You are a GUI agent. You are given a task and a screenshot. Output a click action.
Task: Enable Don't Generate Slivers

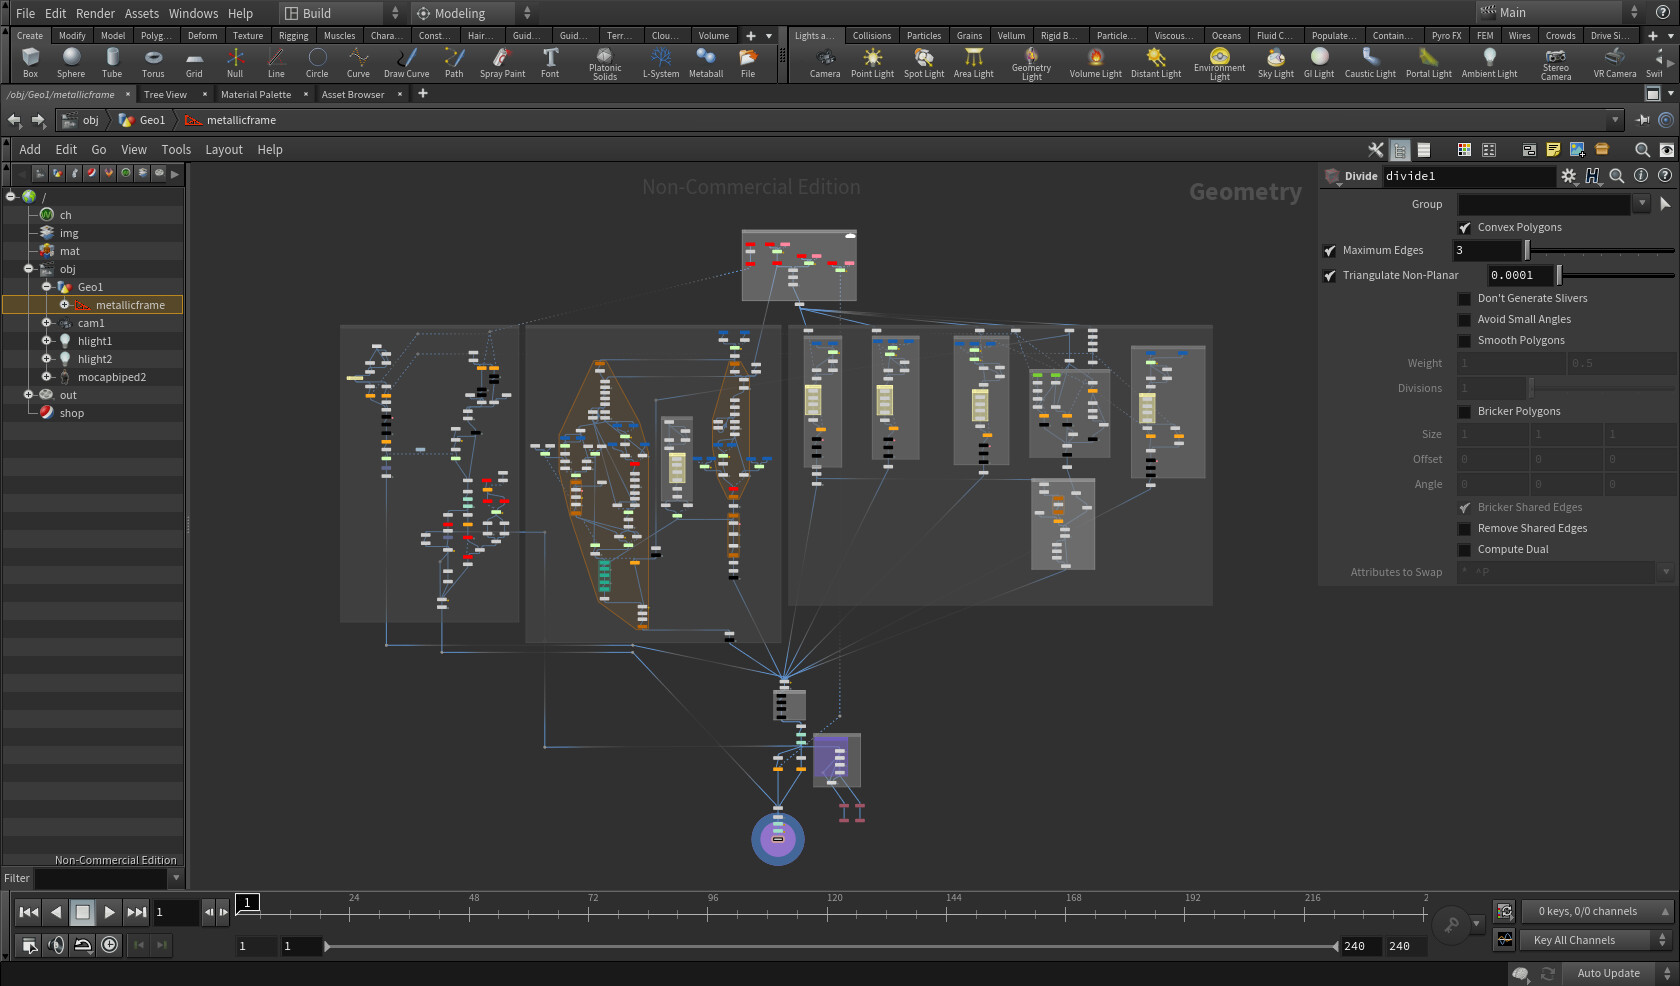coord(1466,298)
